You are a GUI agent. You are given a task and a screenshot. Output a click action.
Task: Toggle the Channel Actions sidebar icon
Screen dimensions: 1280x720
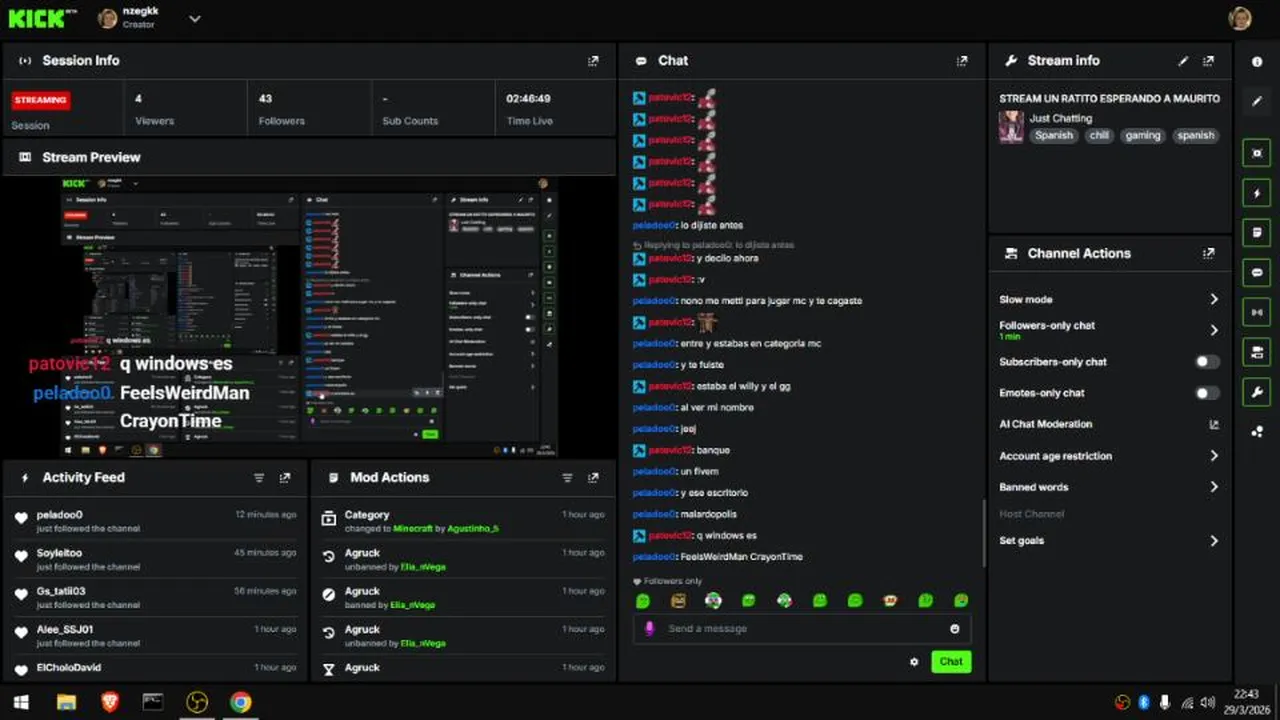coord(1257,352)
